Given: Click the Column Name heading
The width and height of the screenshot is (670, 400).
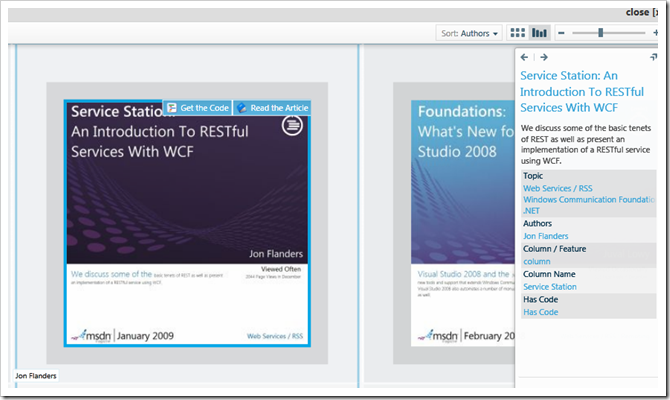Looking at the screenshot, I should pyautogui.click(x=549, y=274).
